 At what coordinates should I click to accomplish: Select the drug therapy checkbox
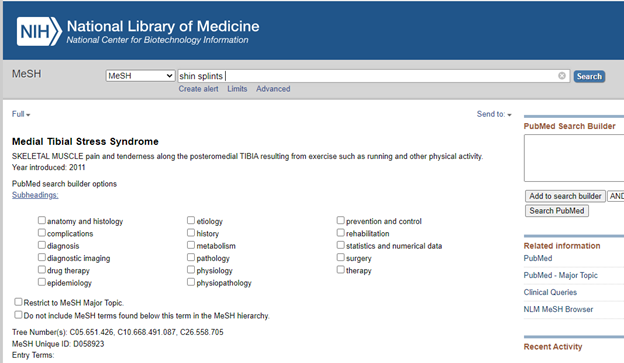(x=42, y=269)
